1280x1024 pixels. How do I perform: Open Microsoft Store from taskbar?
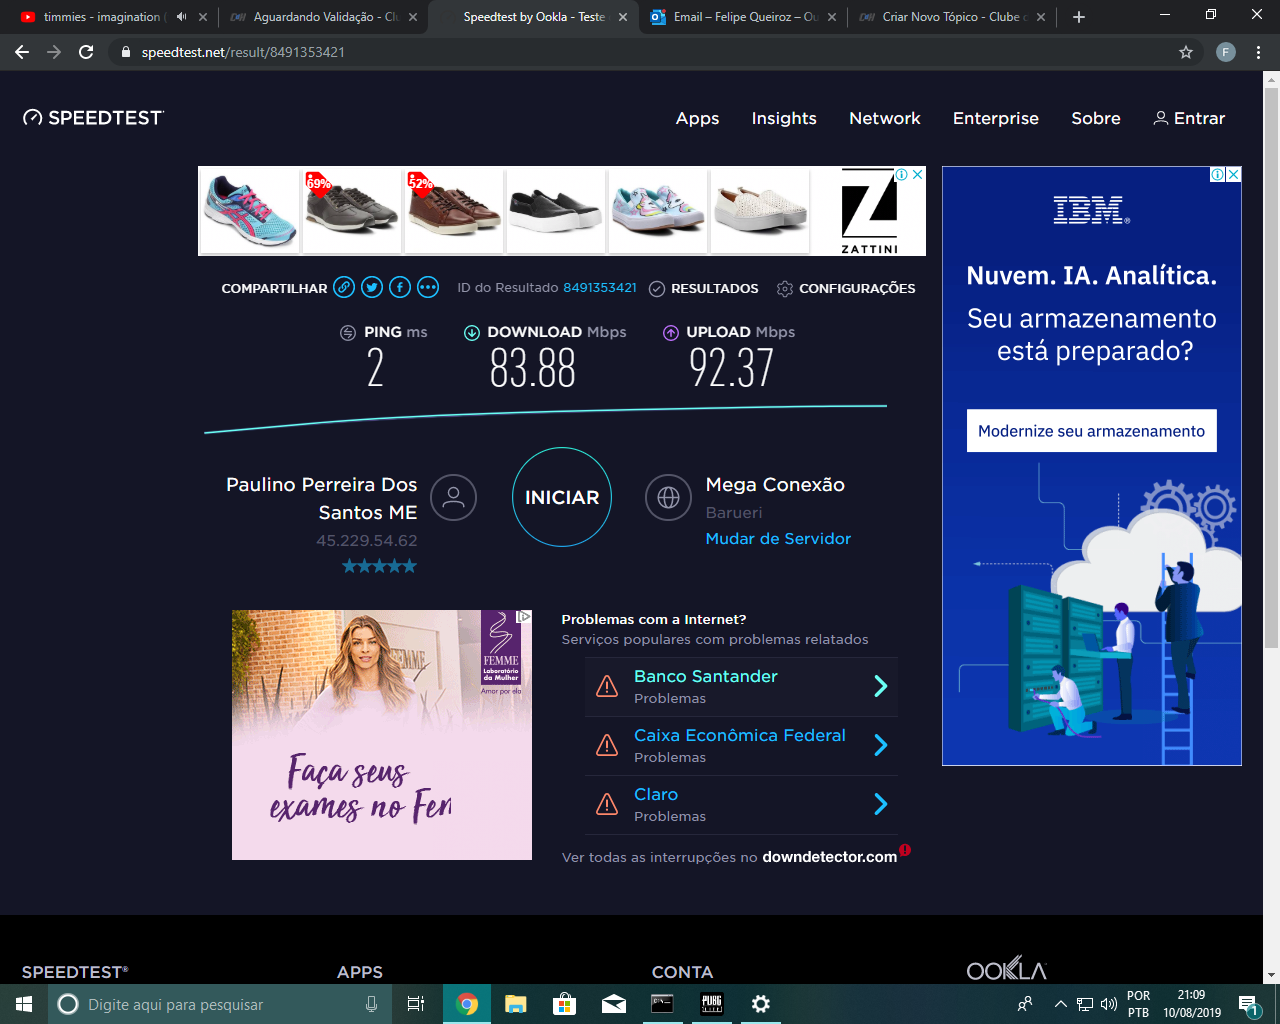(x=565, y=1004)
